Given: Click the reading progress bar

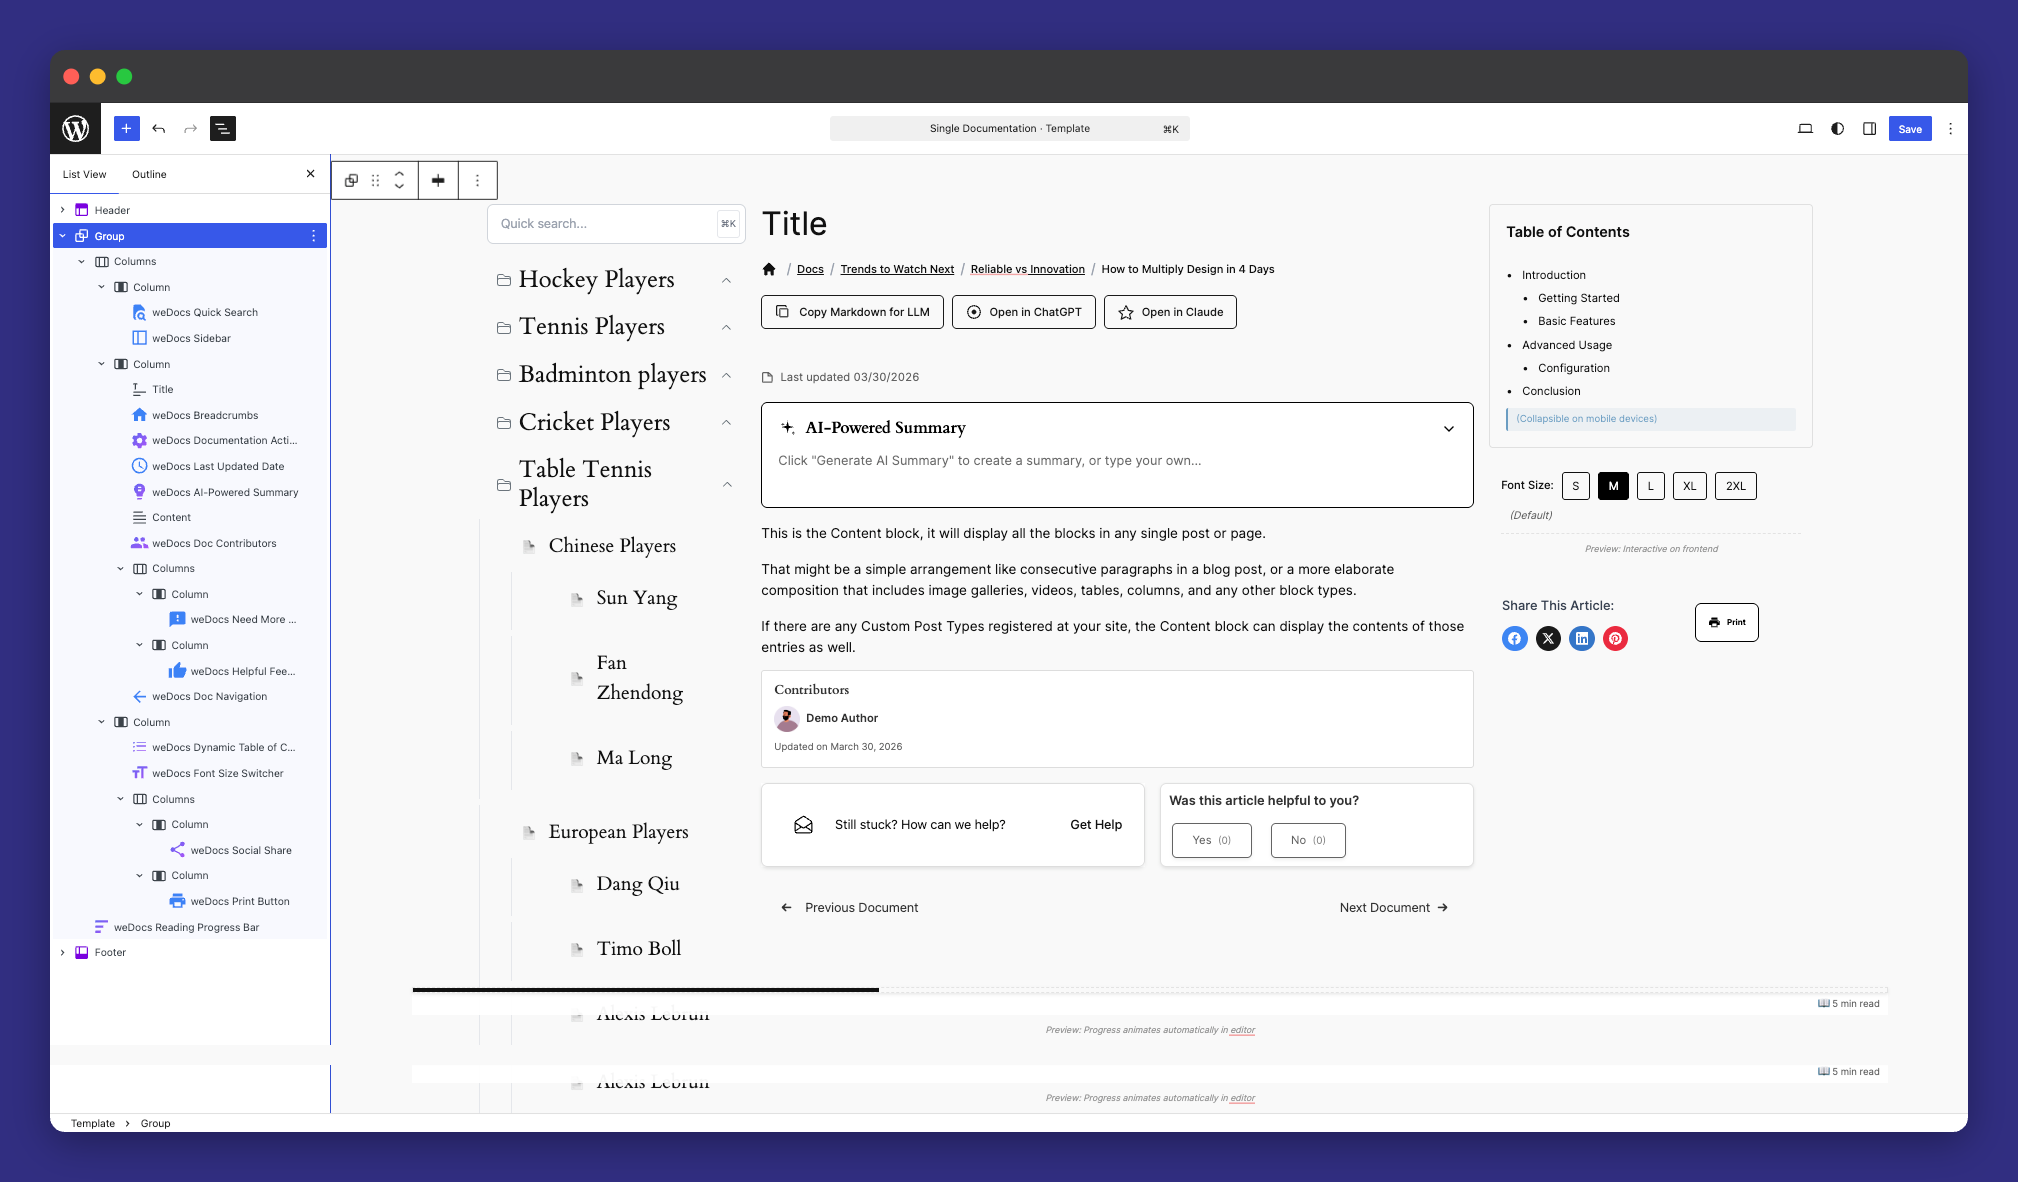Looking at the screenshot, I should [x=645, y=990].
